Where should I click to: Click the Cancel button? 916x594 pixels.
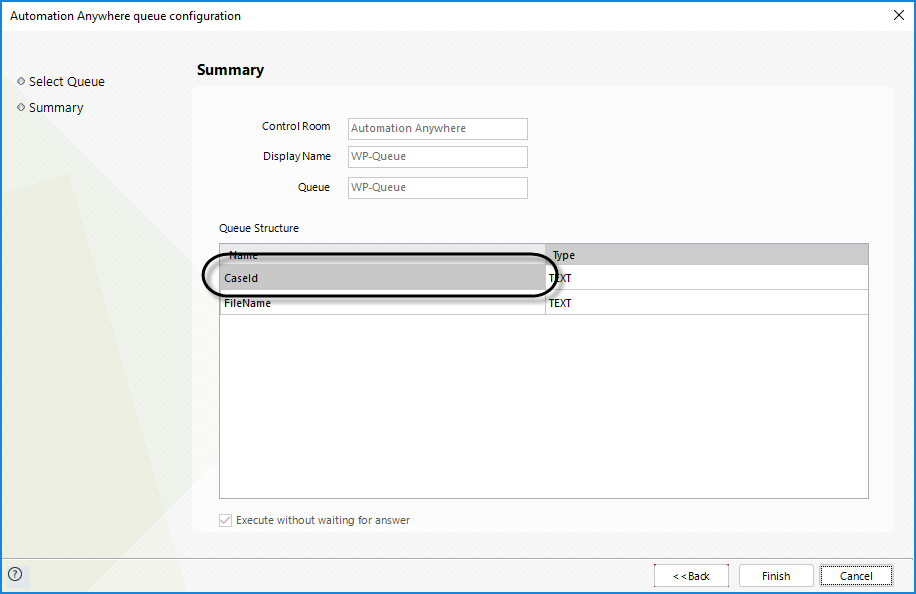pos(856,576)
